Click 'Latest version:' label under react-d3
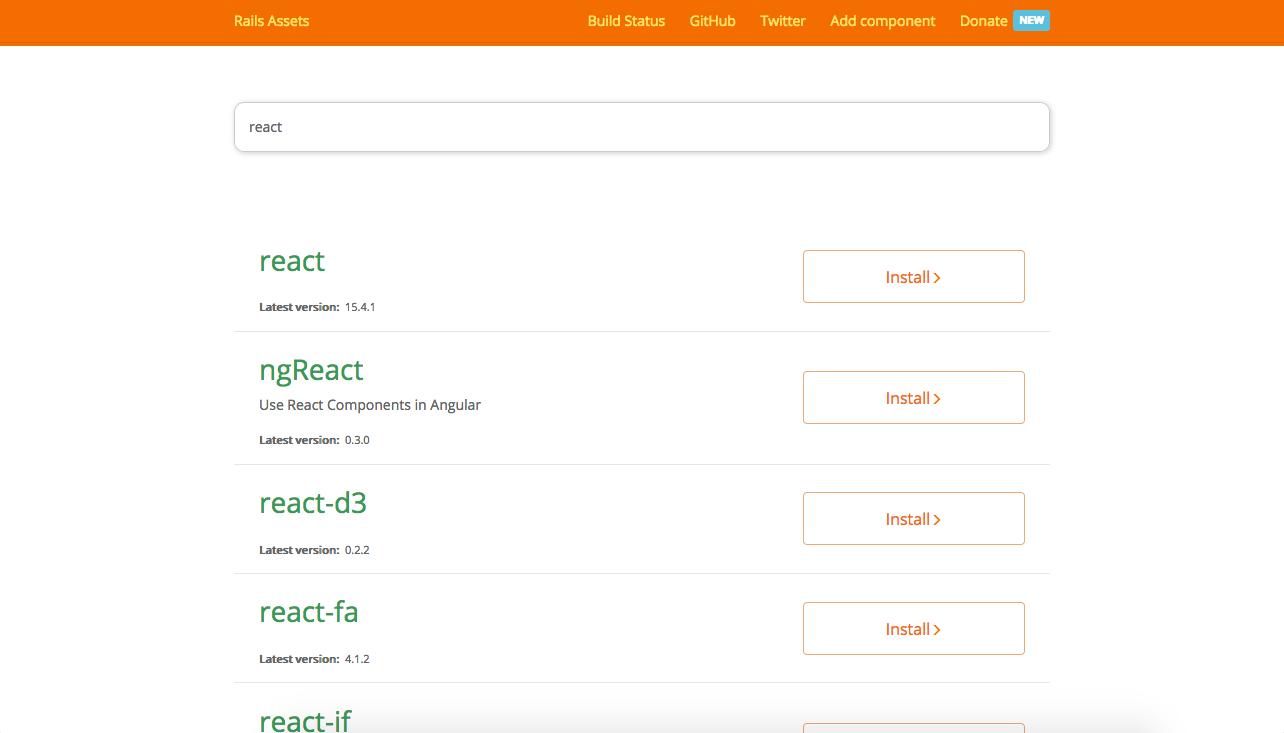This screenshot has width=1284, height=733. [x=299, y=550]
